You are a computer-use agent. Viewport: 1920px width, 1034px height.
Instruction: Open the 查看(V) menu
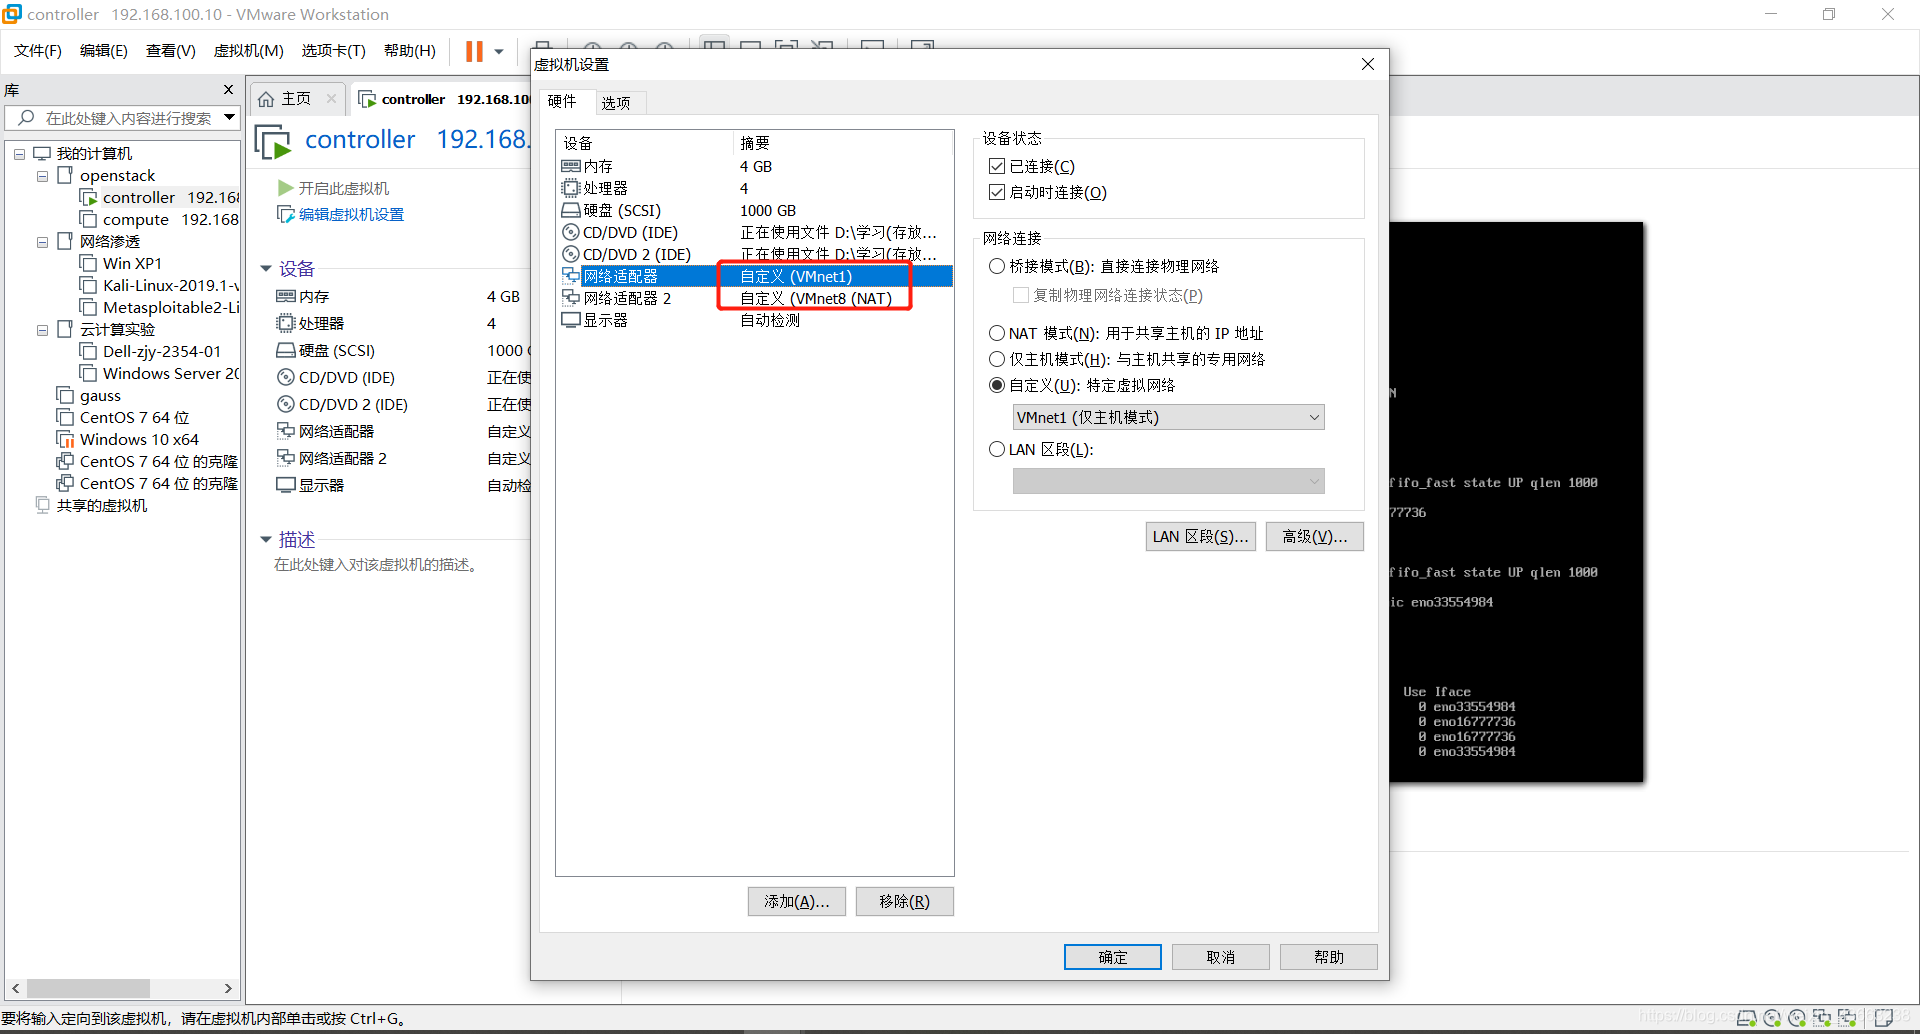click(171, 51)
